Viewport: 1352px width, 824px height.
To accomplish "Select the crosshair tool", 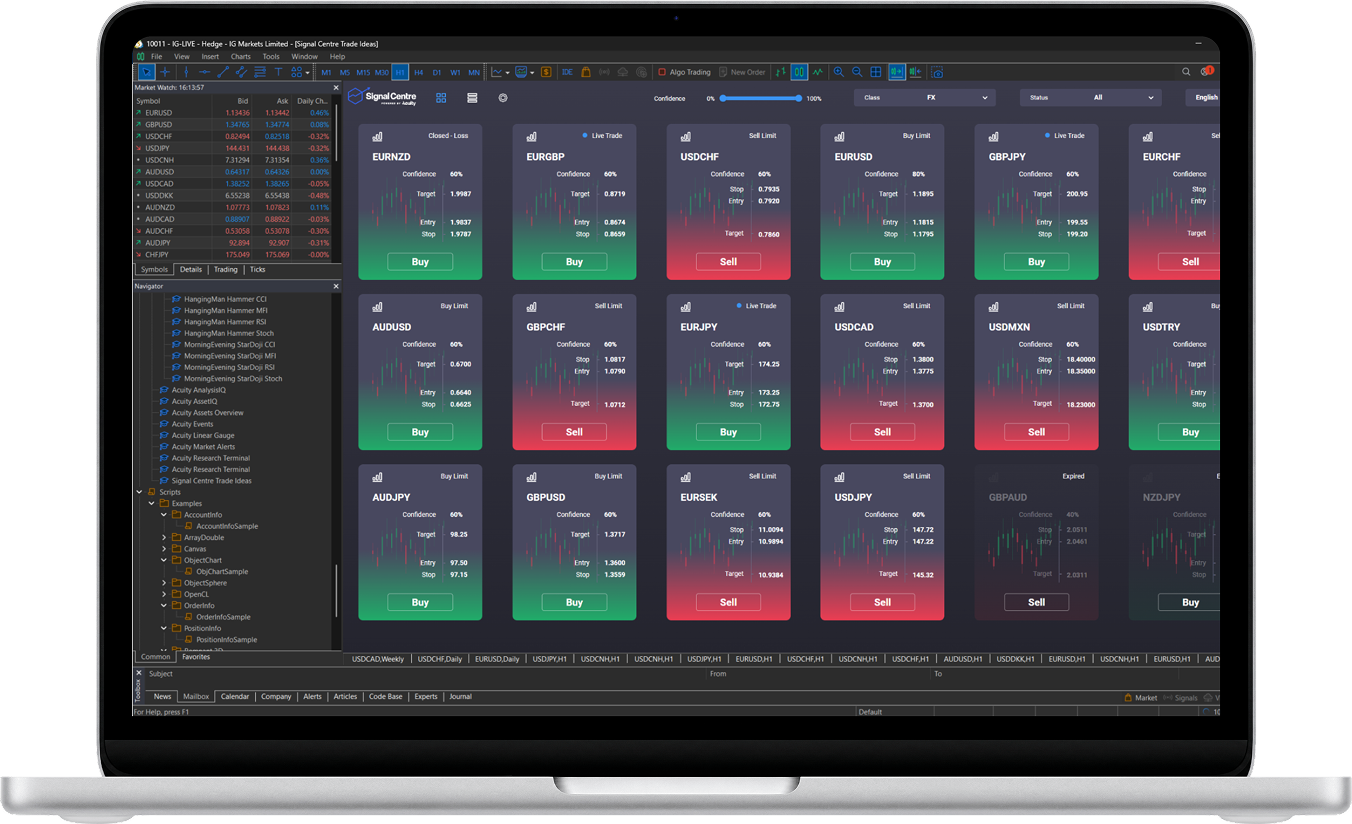I will 165,72.
